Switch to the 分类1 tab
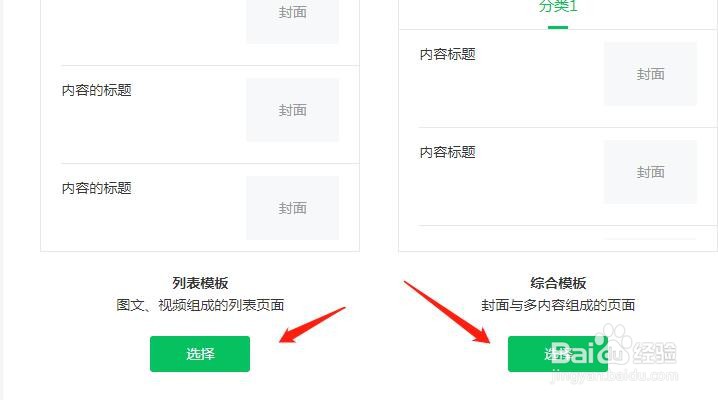Screen dimensions: 718x400 click(x=558, y=7)
